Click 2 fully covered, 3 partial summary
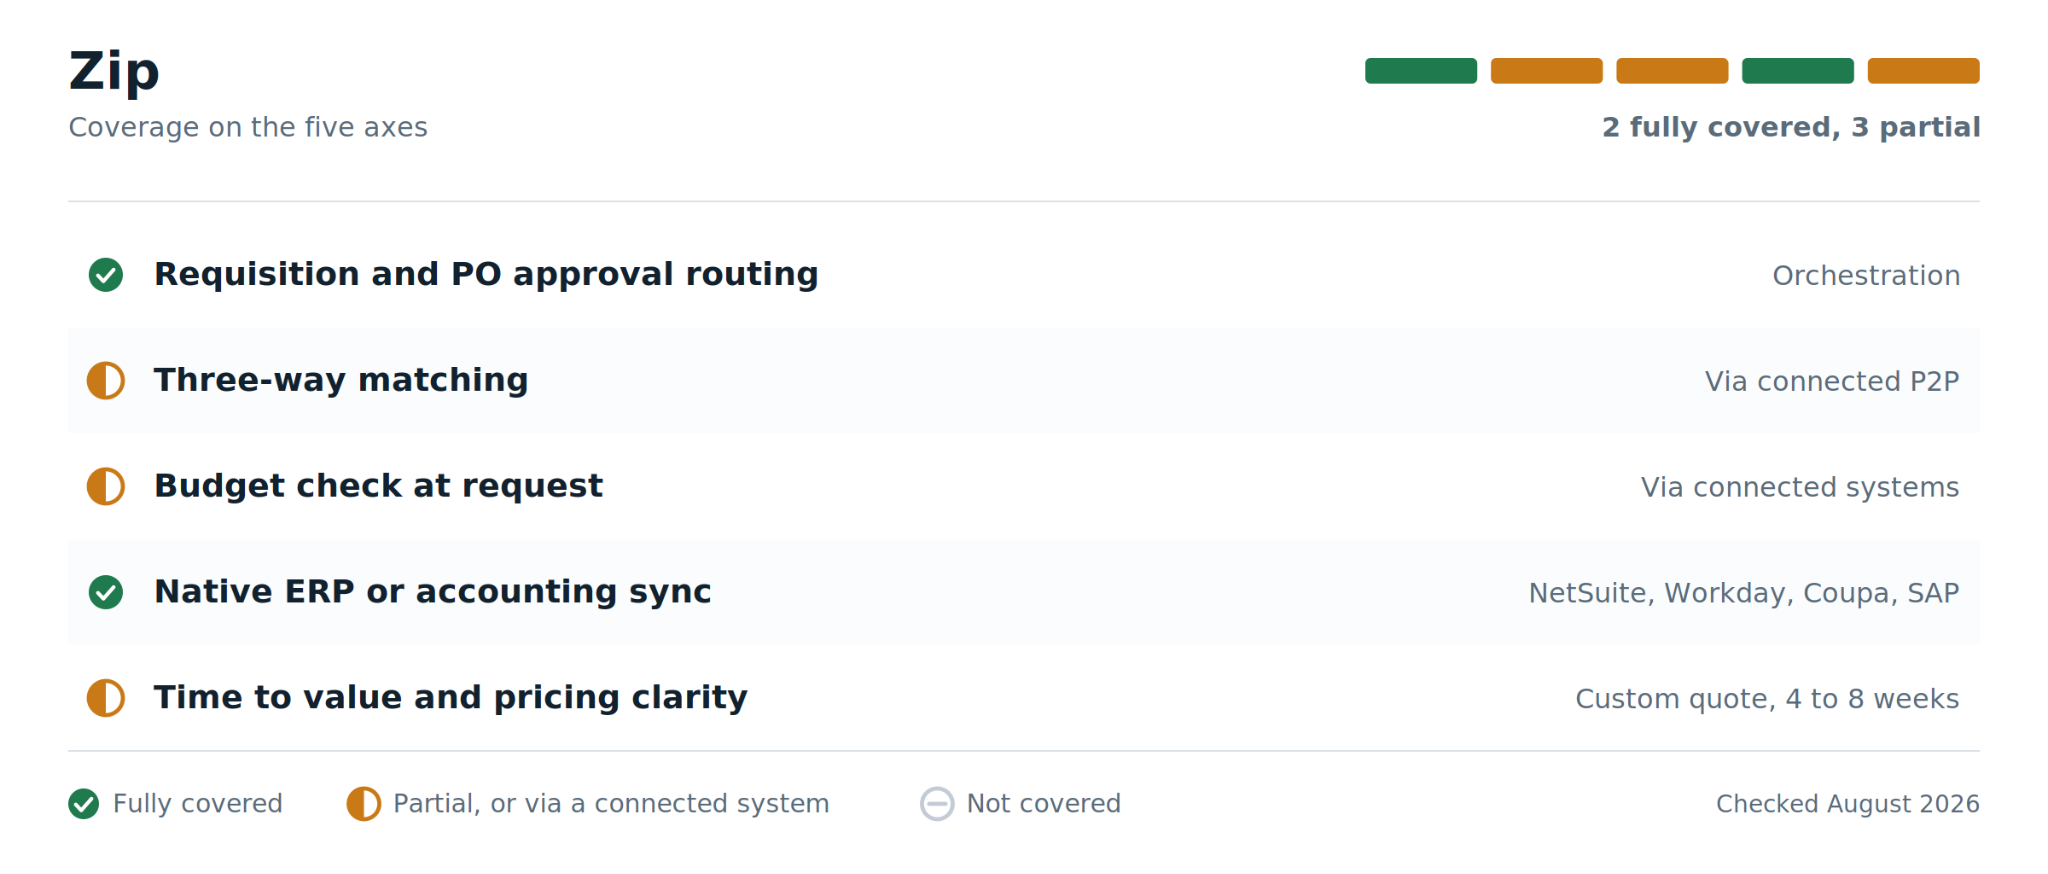The height and width of the screenshot is (874, 2048). pyautogui.click(x=1791, y=128)
